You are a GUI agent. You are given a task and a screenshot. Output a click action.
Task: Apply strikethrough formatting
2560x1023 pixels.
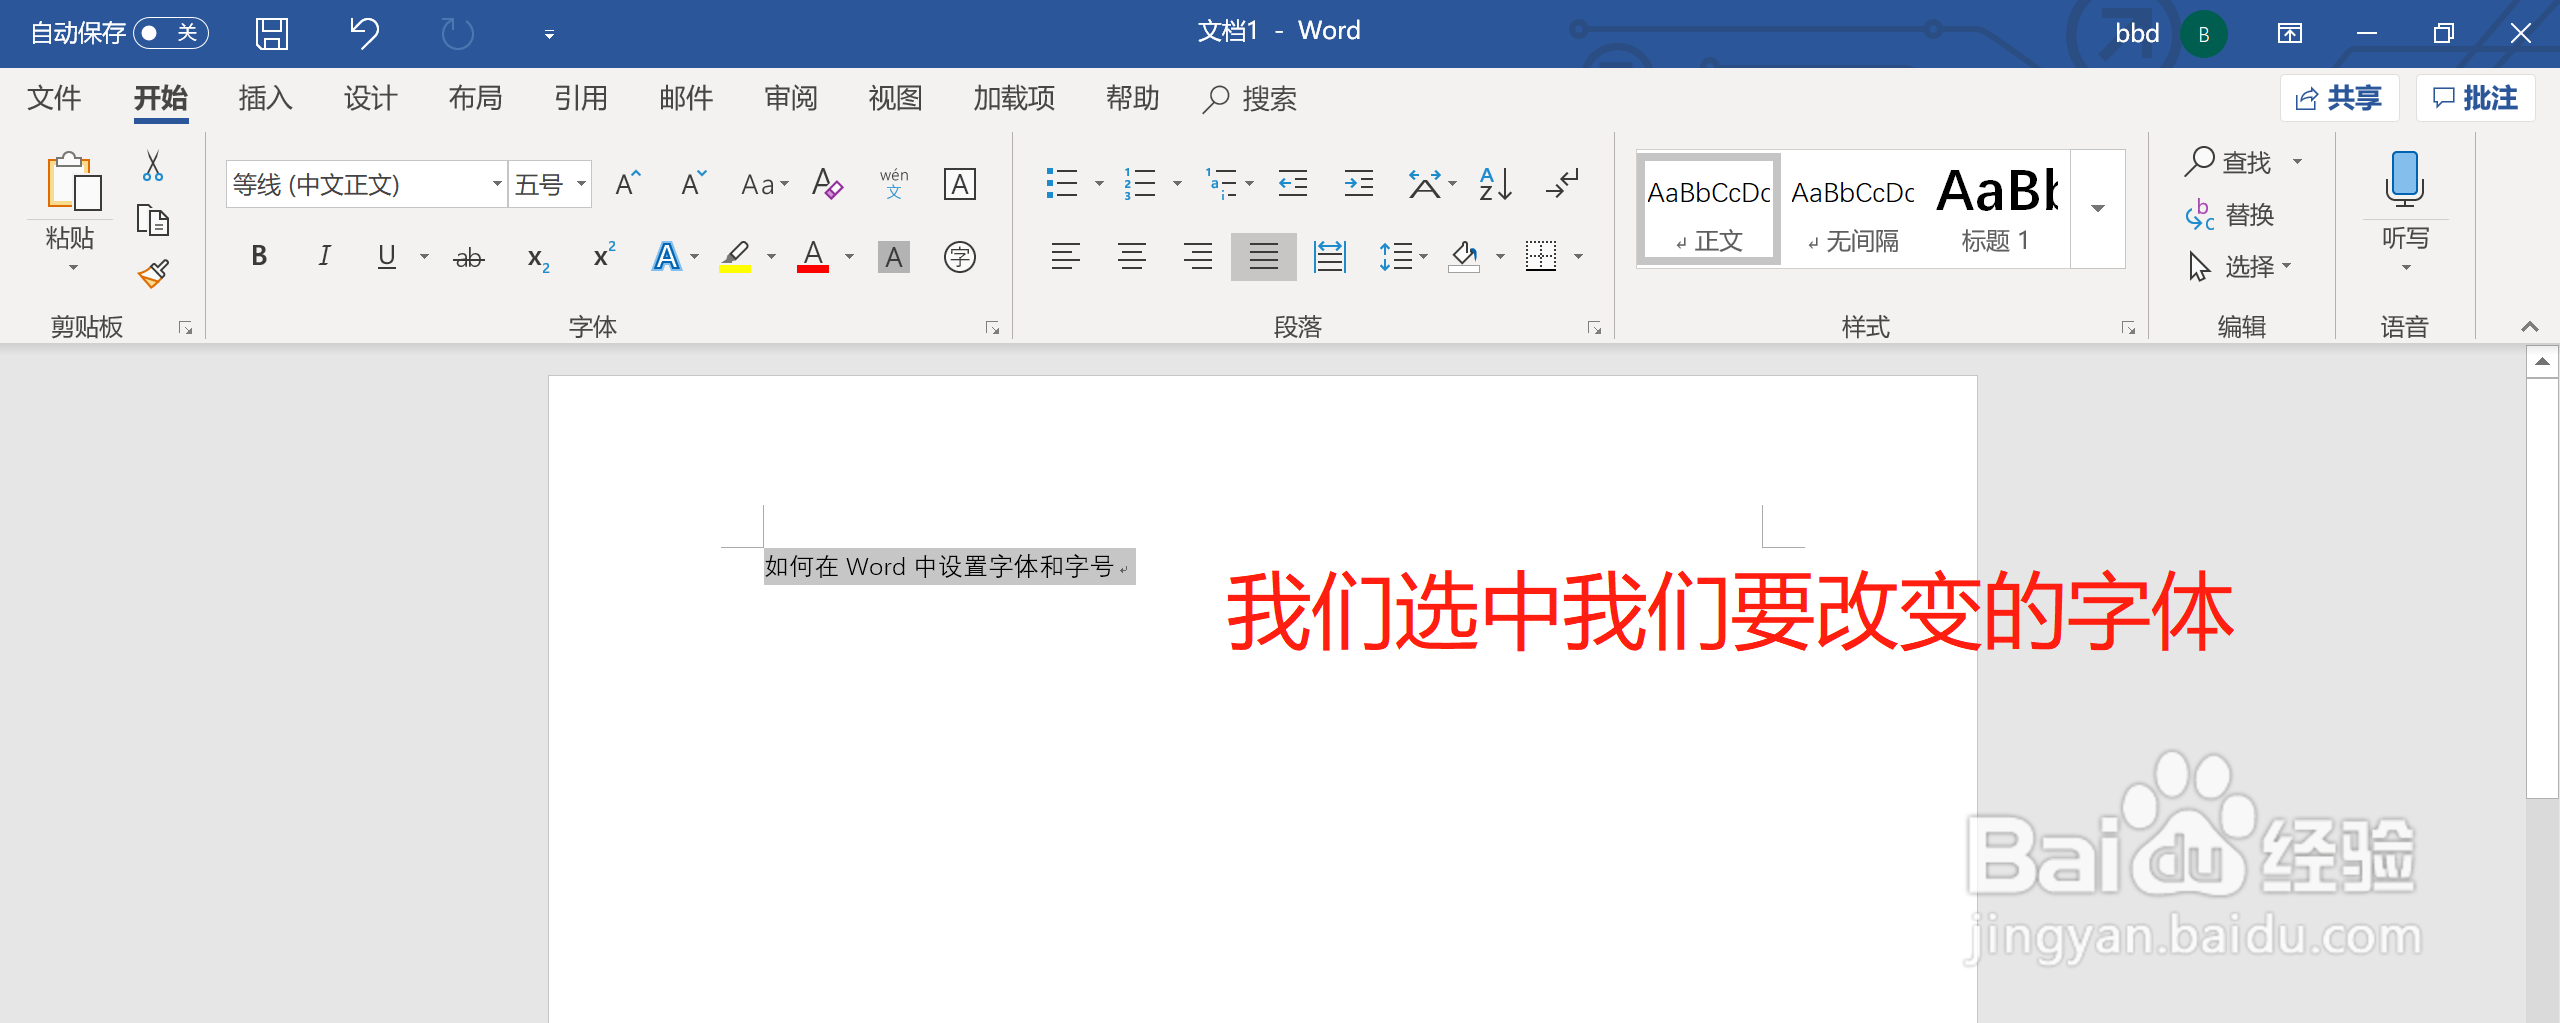[x=468, y=256]
